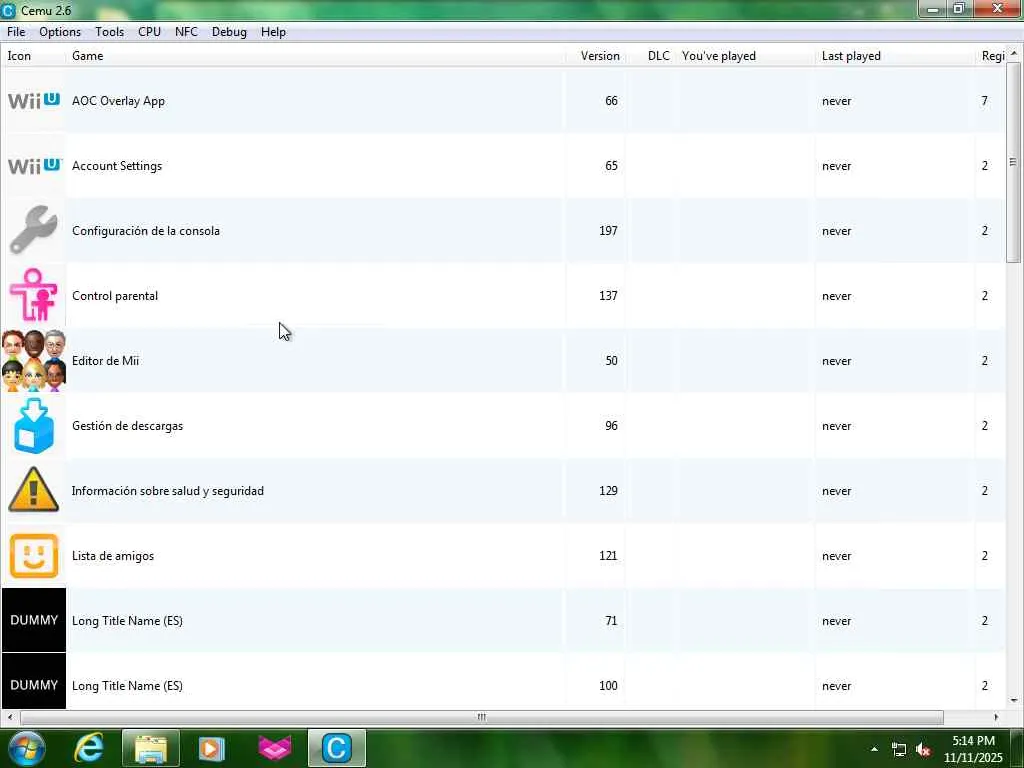Open the Tools menu

point(110,32)
